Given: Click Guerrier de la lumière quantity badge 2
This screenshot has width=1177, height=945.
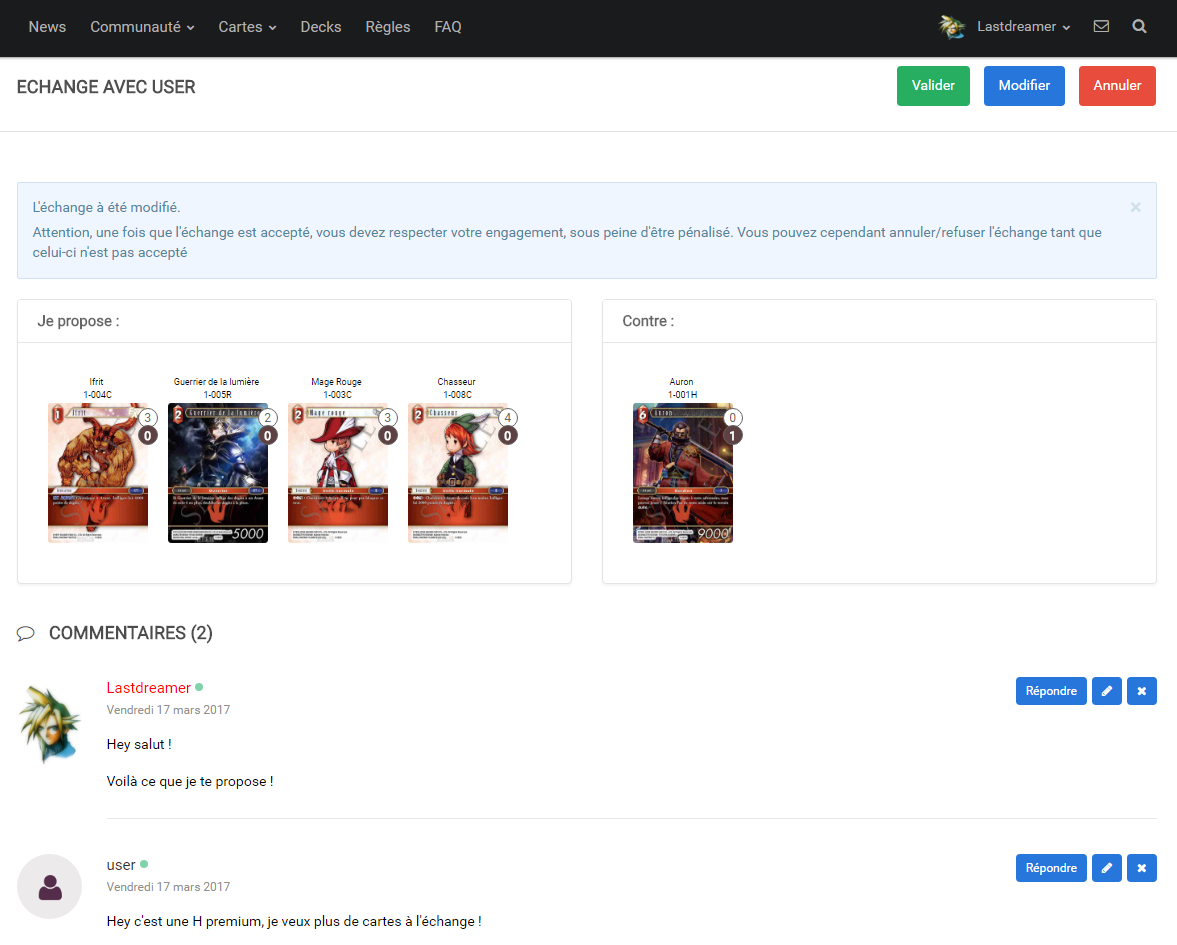Looking at the screenshot, I should click(267, 418).
